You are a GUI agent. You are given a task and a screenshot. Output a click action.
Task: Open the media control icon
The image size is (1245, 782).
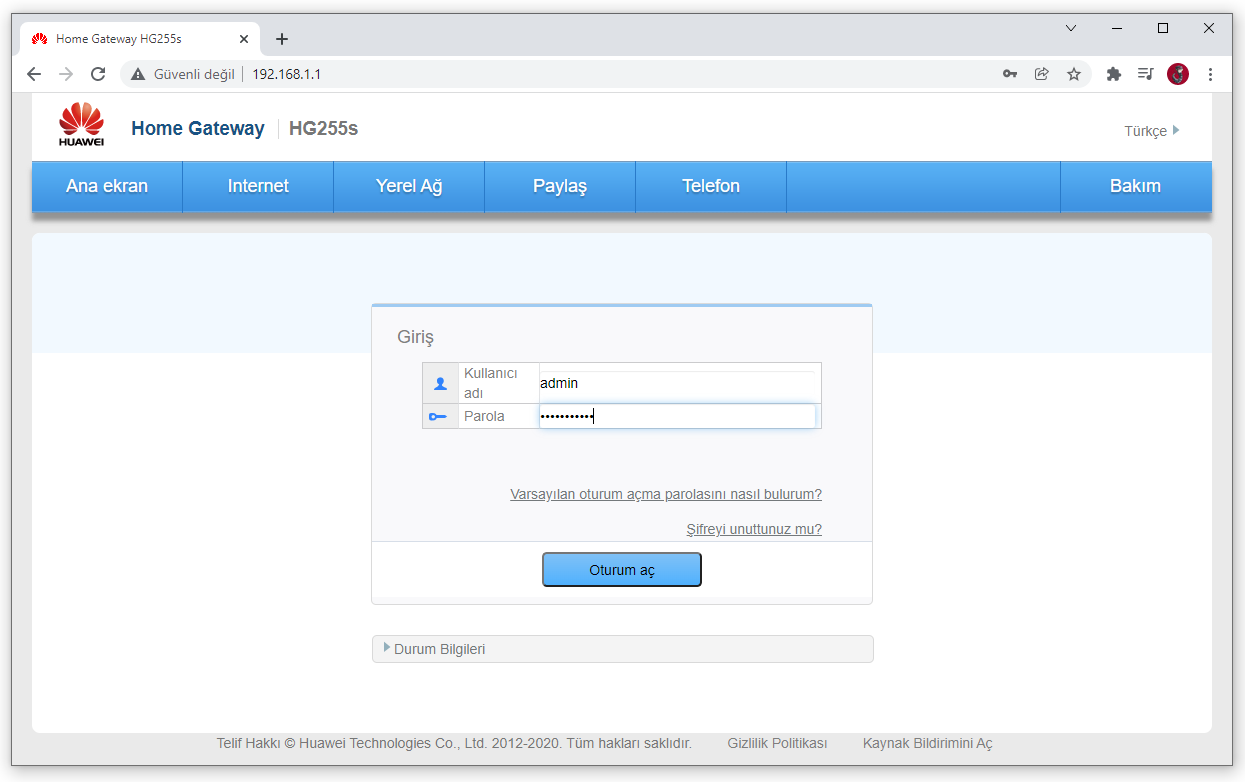[x=1146, y=74]
